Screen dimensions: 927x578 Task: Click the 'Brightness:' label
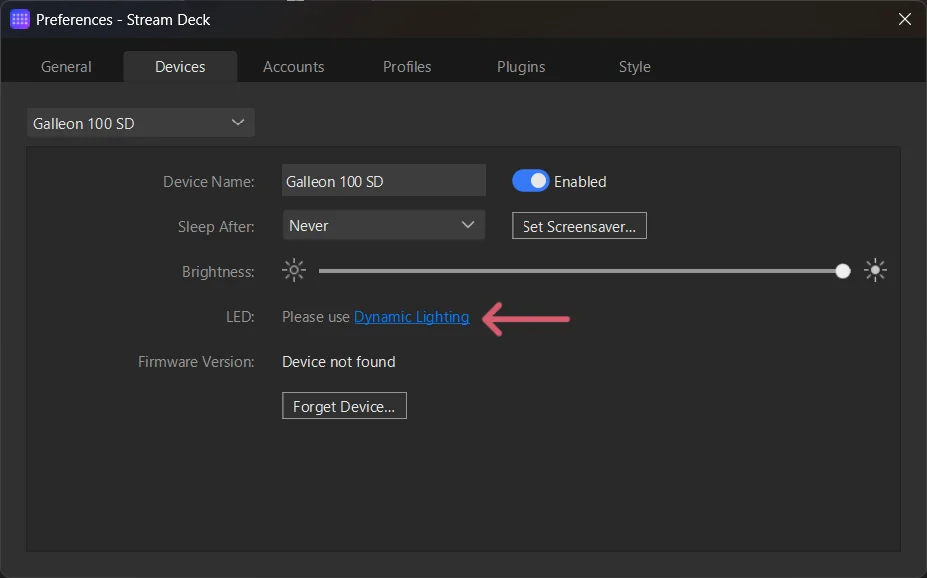(218, 272)
